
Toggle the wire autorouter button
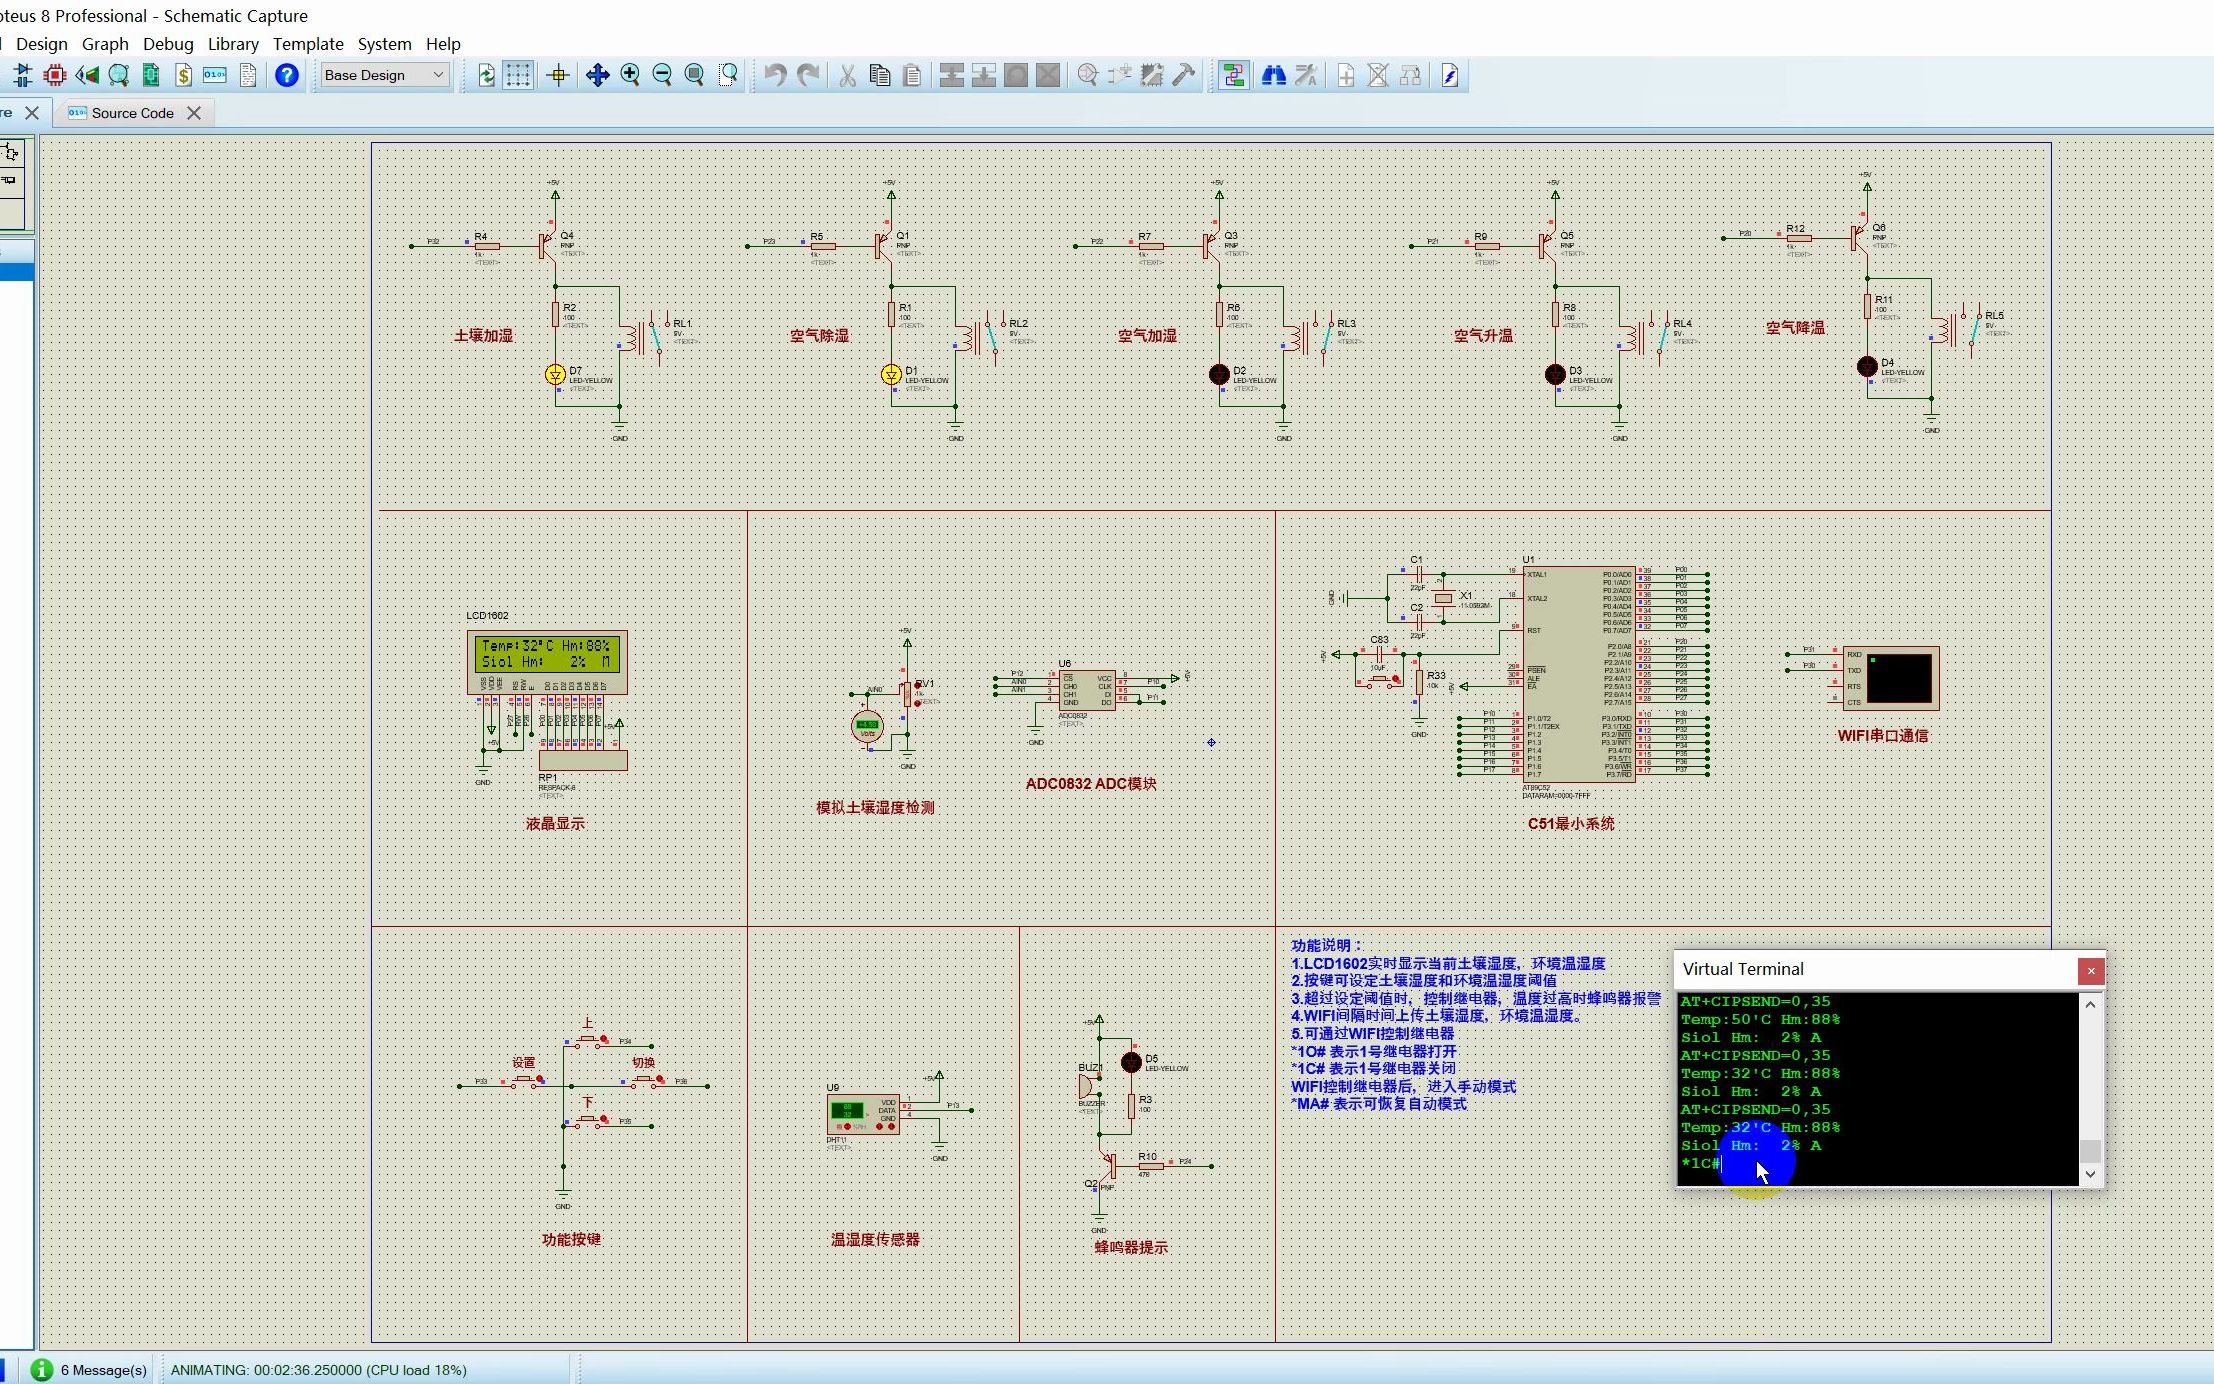[1233, 75]
